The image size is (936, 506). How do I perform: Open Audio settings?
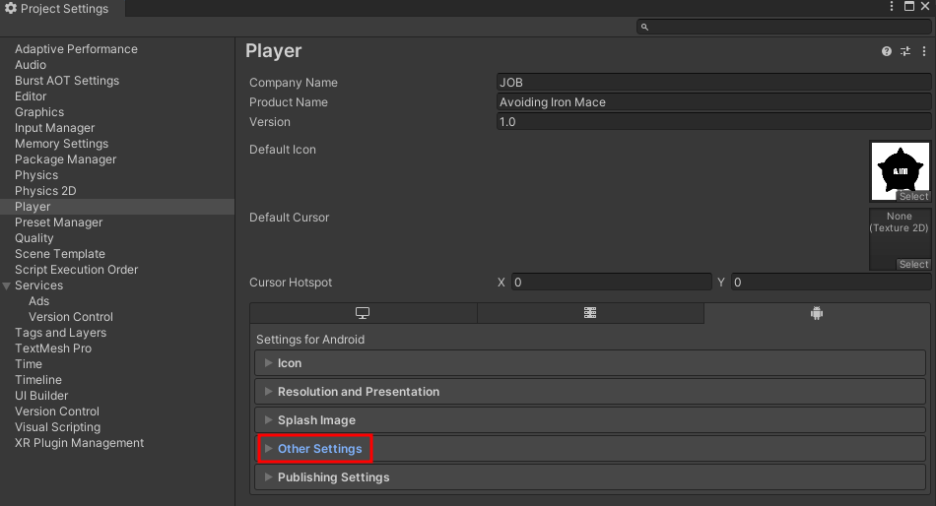coord(30,64)
